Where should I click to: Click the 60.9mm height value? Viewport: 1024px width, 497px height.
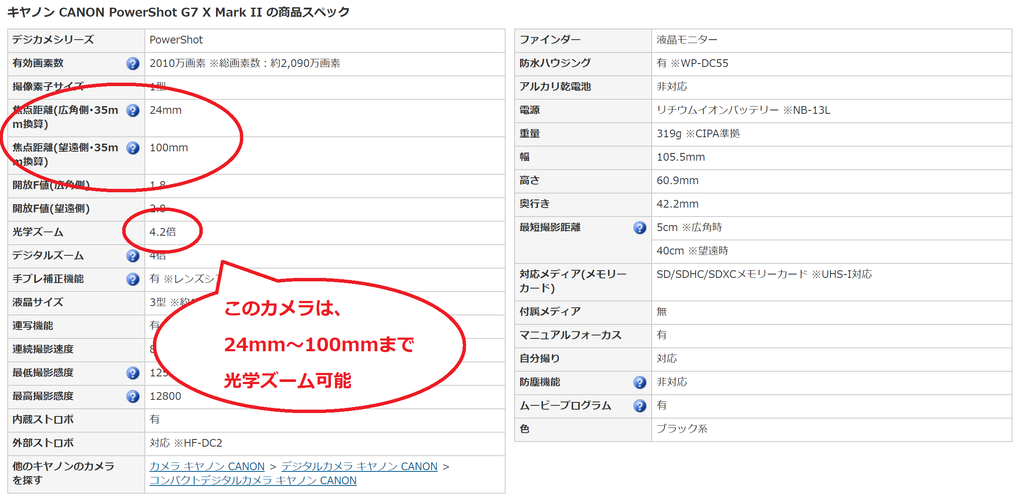pos(677,181)
